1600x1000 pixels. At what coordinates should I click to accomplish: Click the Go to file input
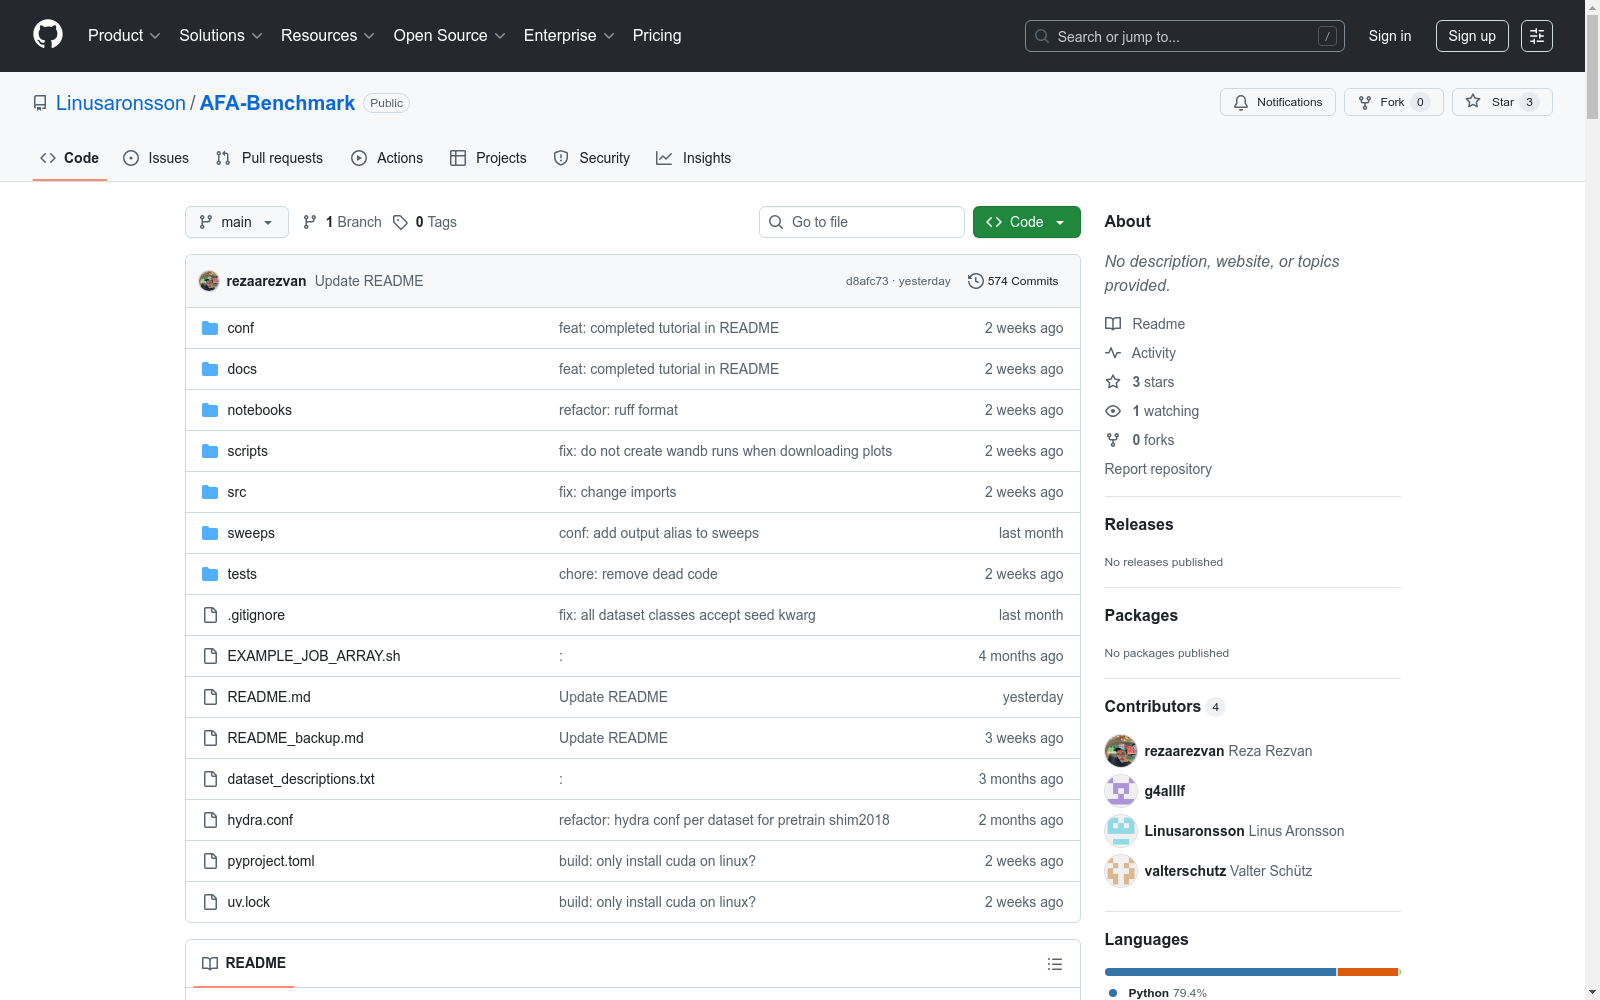tap(862, 222)
